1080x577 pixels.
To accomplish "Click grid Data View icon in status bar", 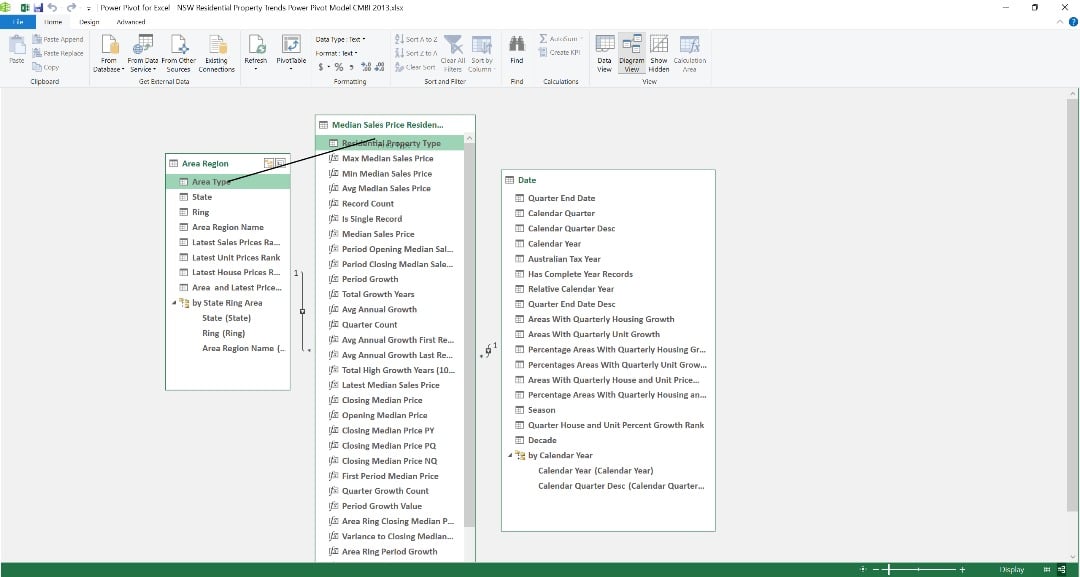I will [x=1047, y=569].
